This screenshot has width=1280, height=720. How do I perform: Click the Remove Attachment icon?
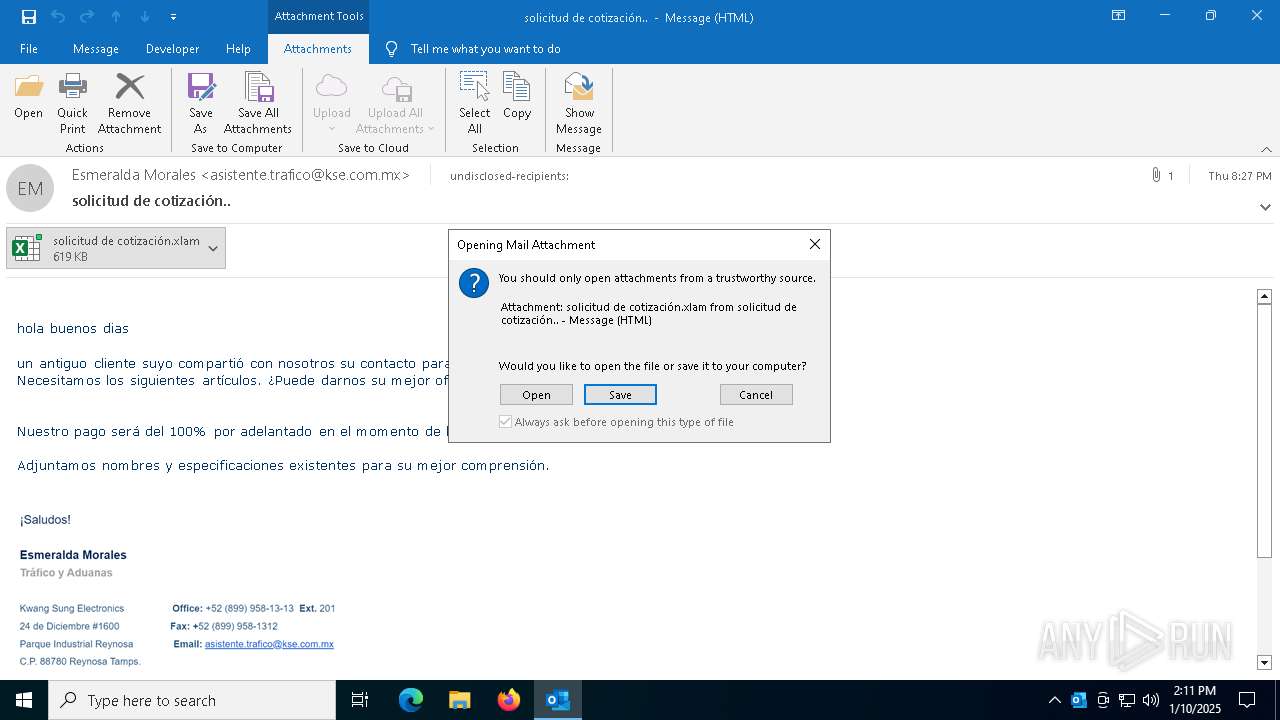pos(129,102)
